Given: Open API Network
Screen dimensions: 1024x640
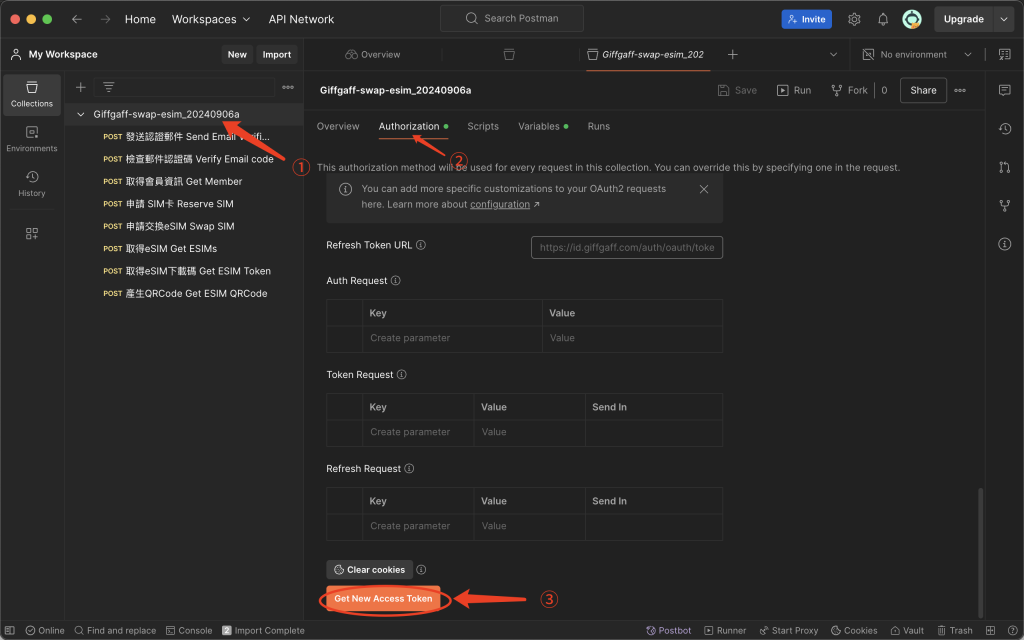Looking at the screenshot, I should point(301,19).
